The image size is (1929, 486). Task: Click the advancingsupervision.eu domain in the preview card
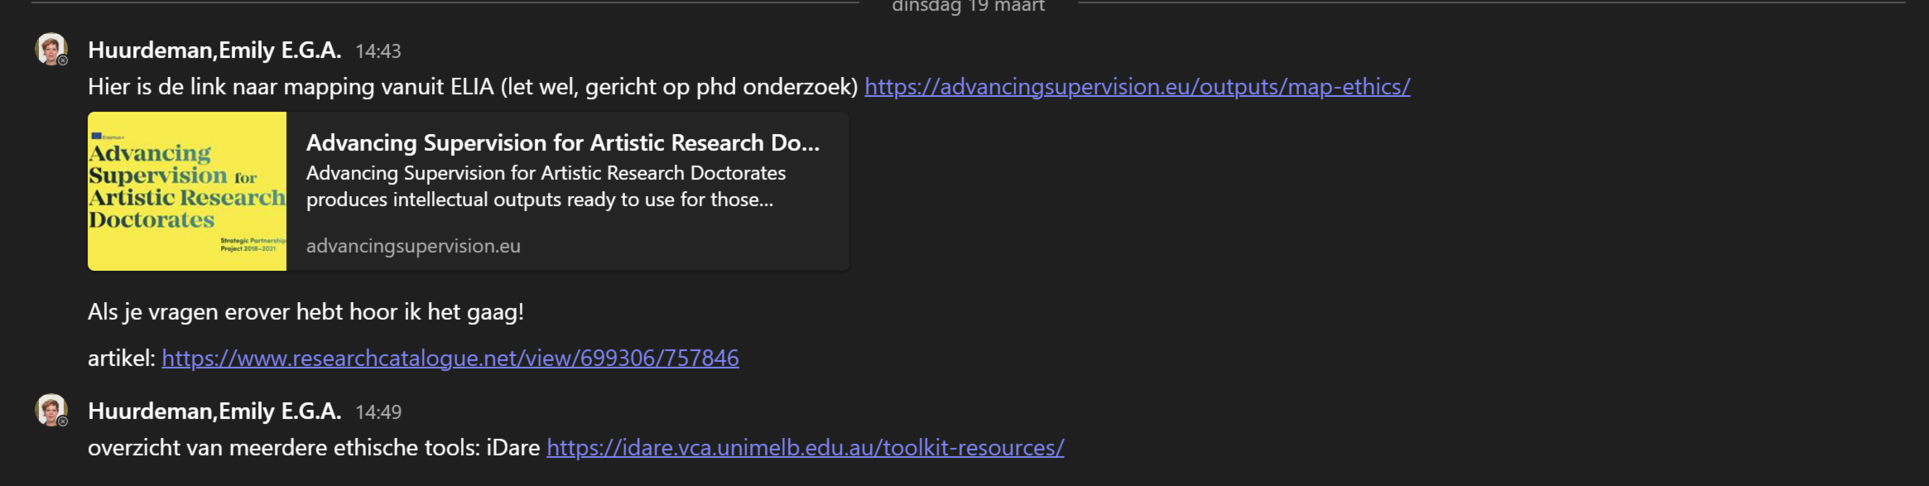coord(413,246)
